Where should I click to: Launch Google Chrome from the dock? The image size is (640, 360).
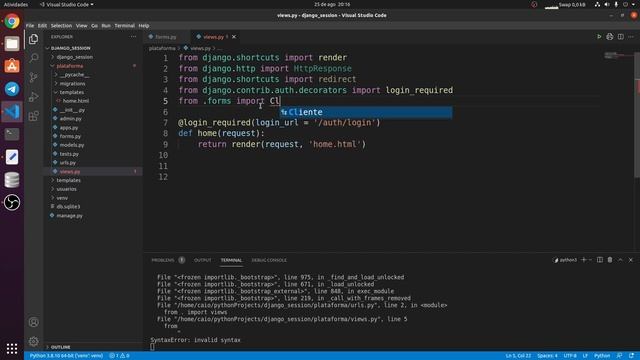[12, 21]
